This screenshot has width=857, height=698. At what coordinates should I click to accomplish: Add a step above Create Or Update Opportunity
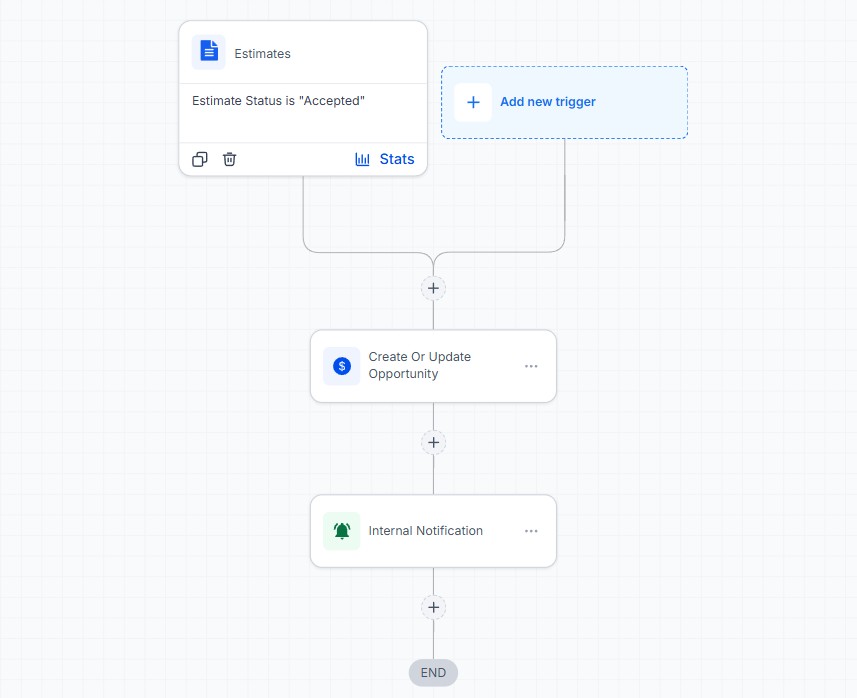[433, 288]
